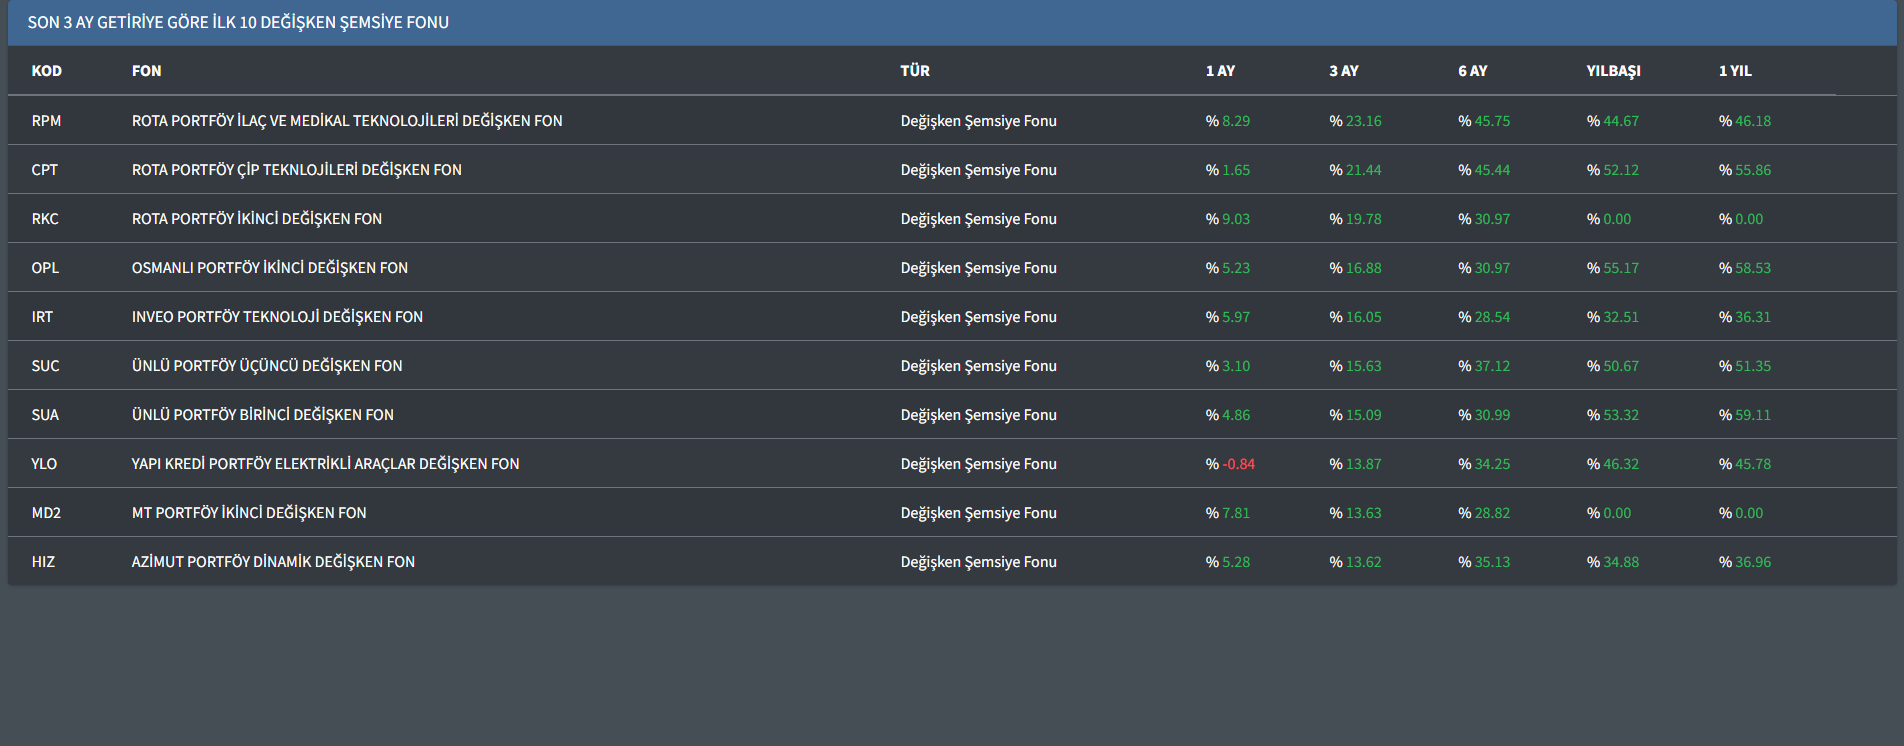Open ROTA PORTFÖY ÇİP TEKNOLOJİLERİ DEĞİŞKEN FON
Viewport: 1904px width, 746px height.
pos(296,170)
